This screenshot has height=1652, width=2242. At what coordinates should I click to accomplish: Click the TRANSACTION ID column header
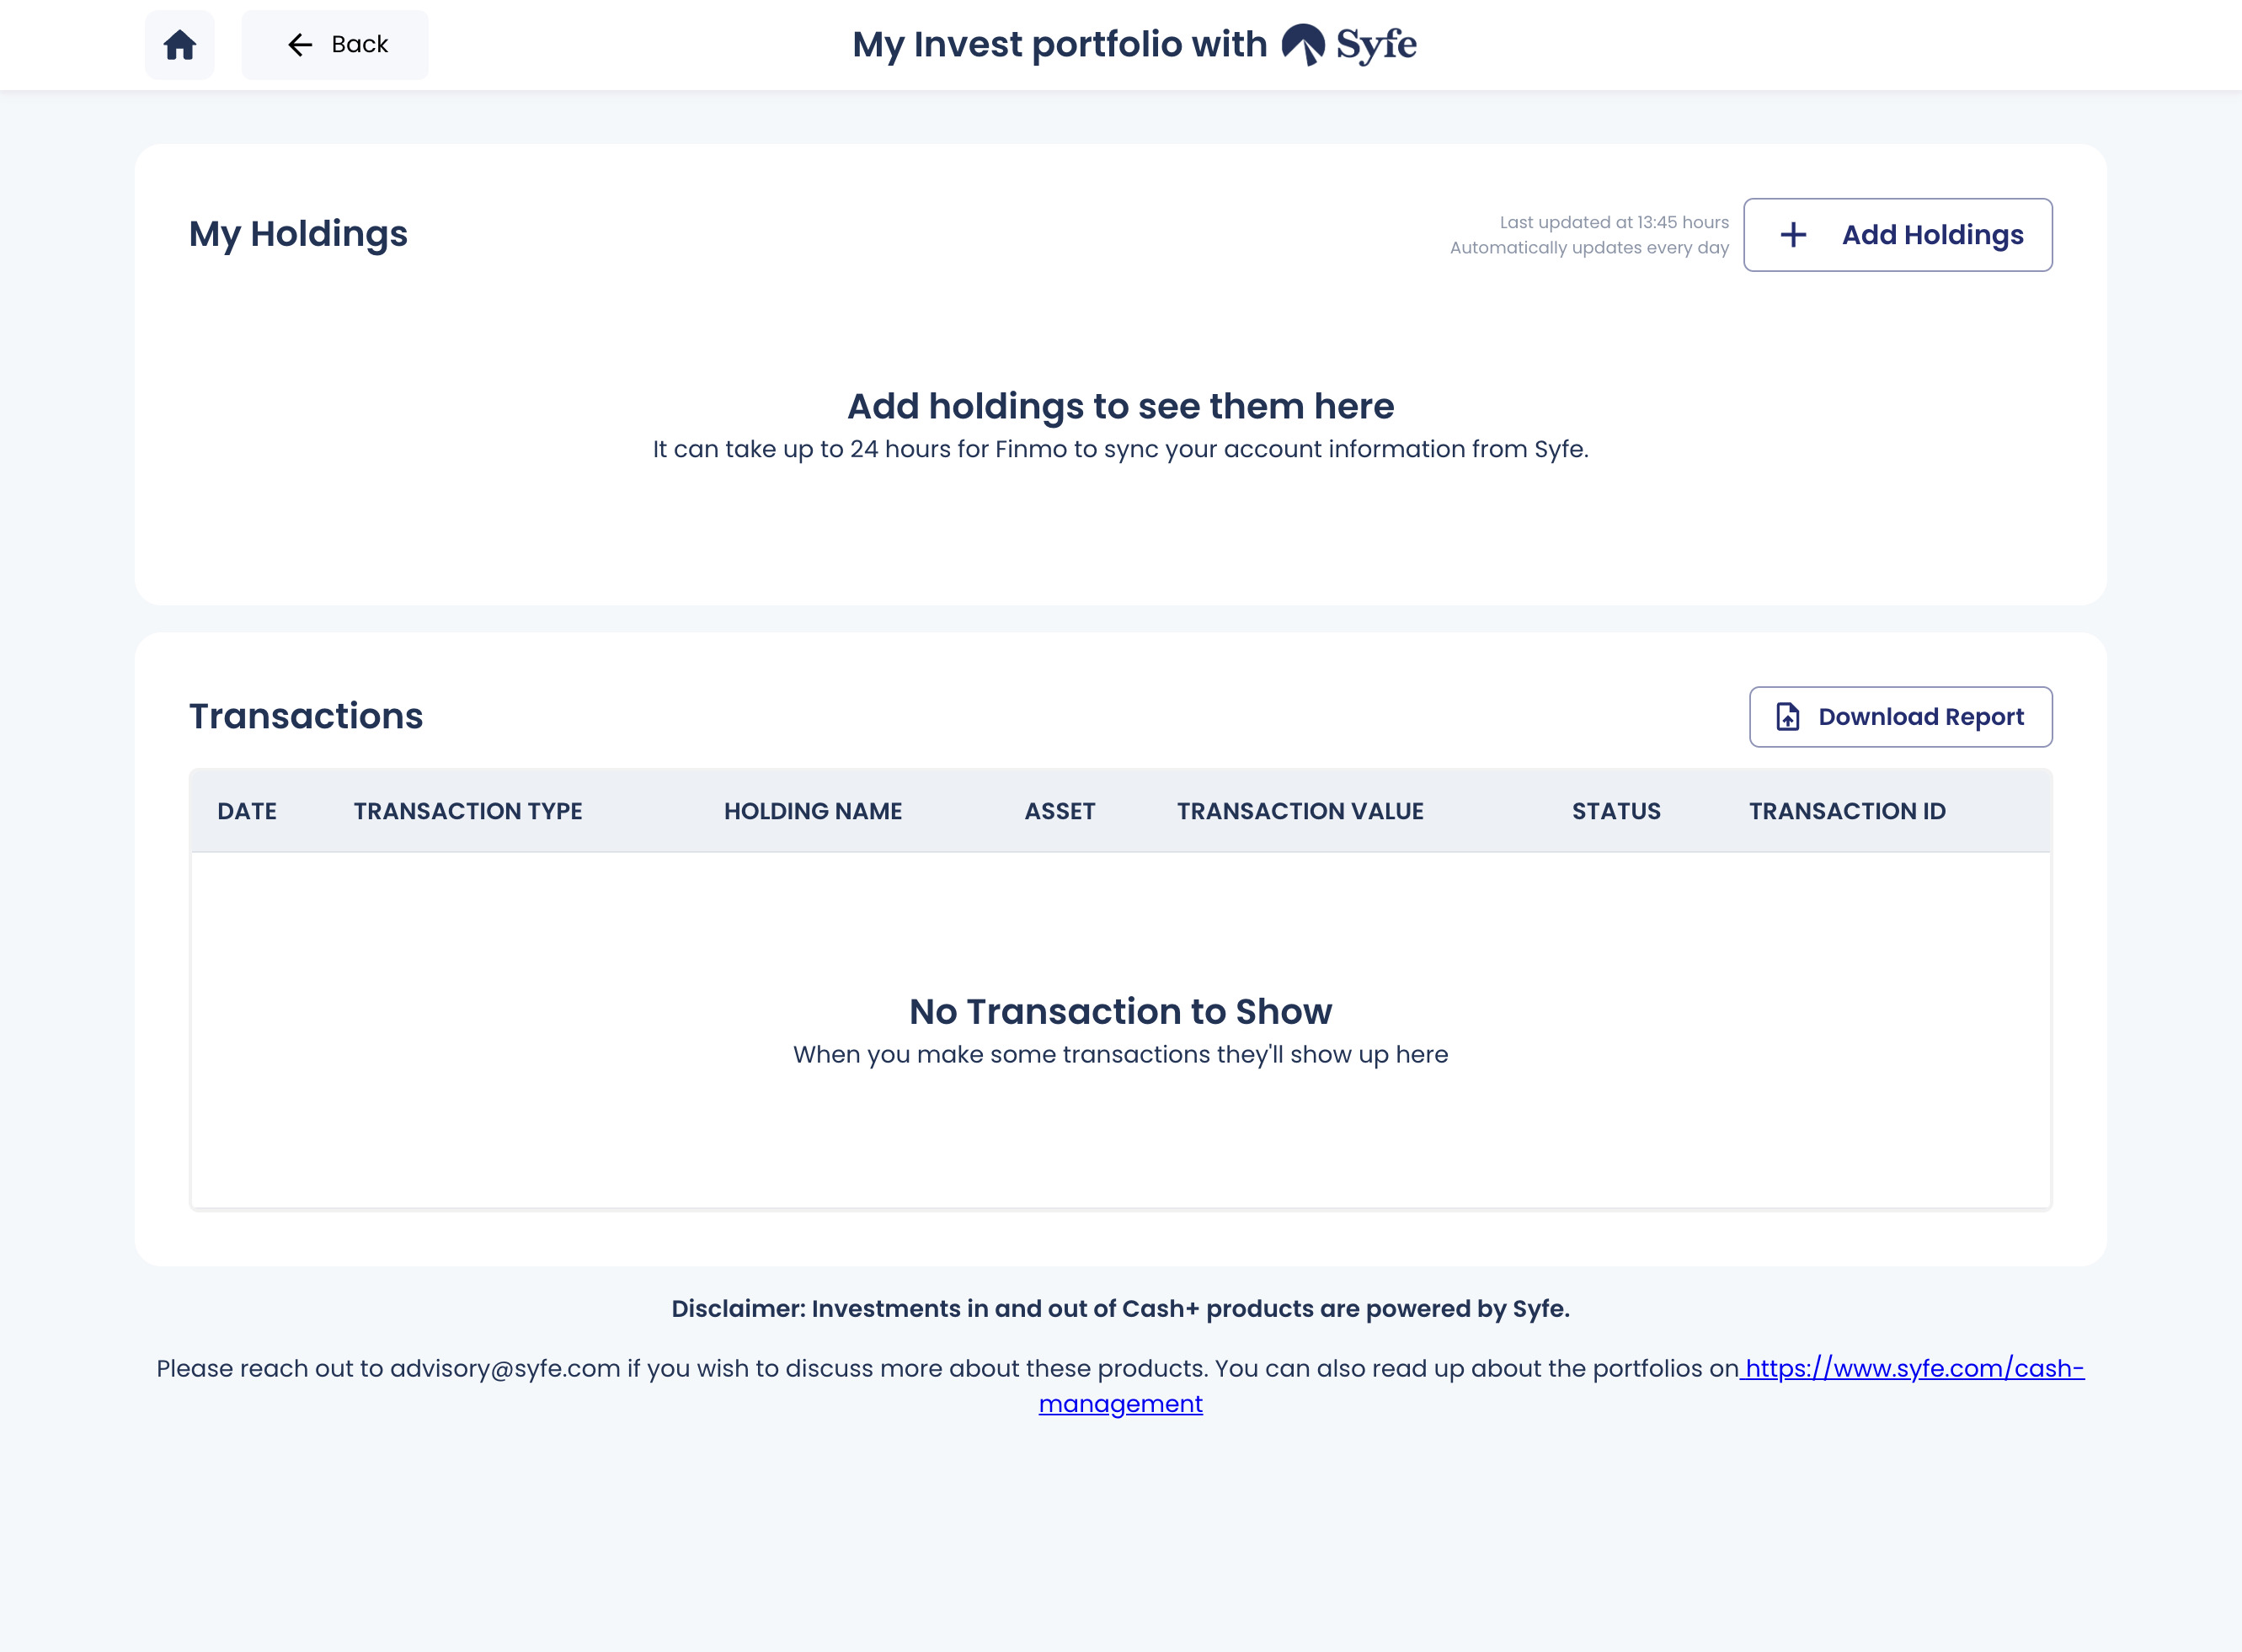click(1847, 811)
